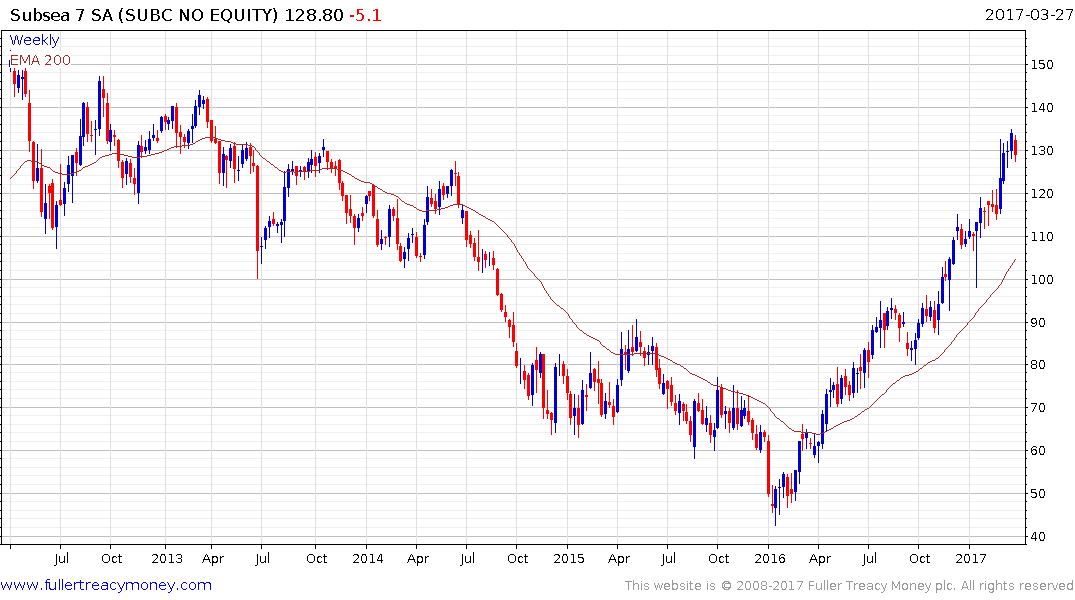Open the www.fullertreacymoney.com link
The image size is (1075, 600).
(x=106, y=585)
